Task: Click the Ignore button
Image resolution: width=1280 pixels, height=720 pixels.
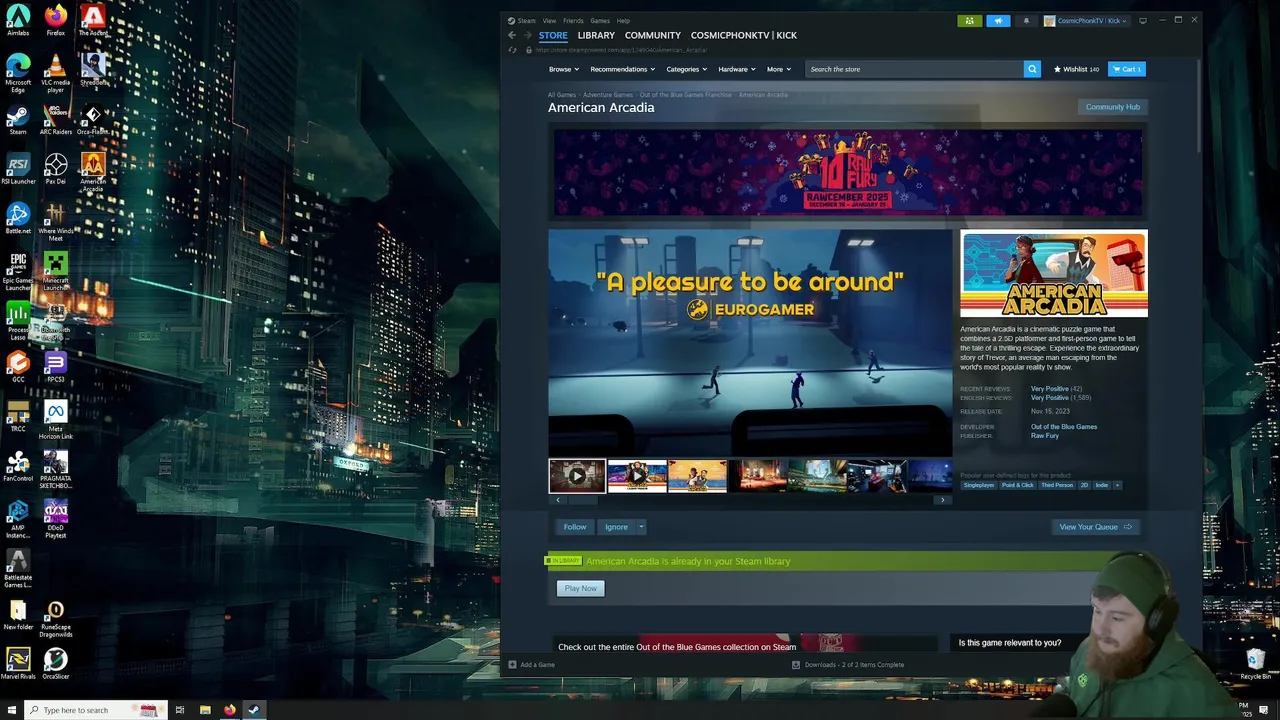Action: pos(616,527)
